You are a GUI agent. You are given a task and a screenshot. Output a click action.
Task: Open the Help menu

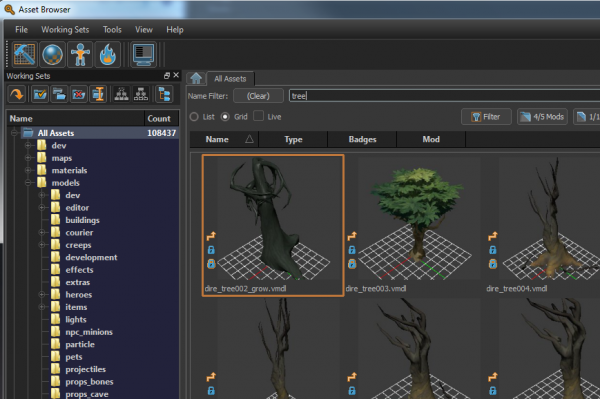(175, 29)
